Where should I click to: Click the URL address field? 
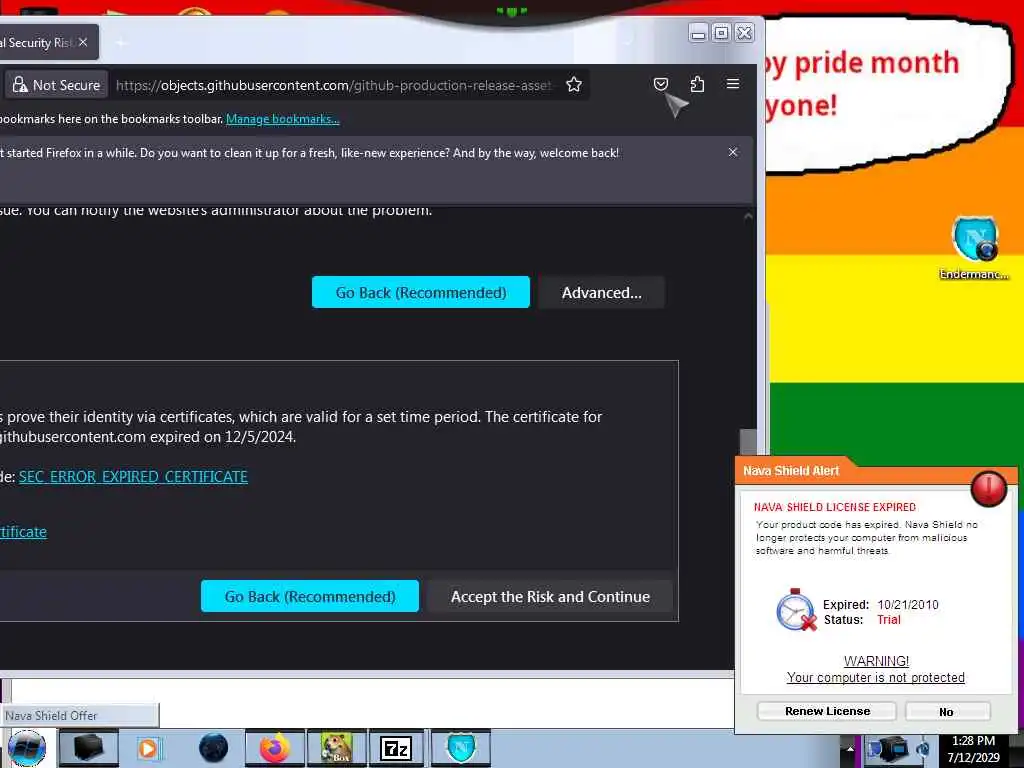tap(333, 85)
